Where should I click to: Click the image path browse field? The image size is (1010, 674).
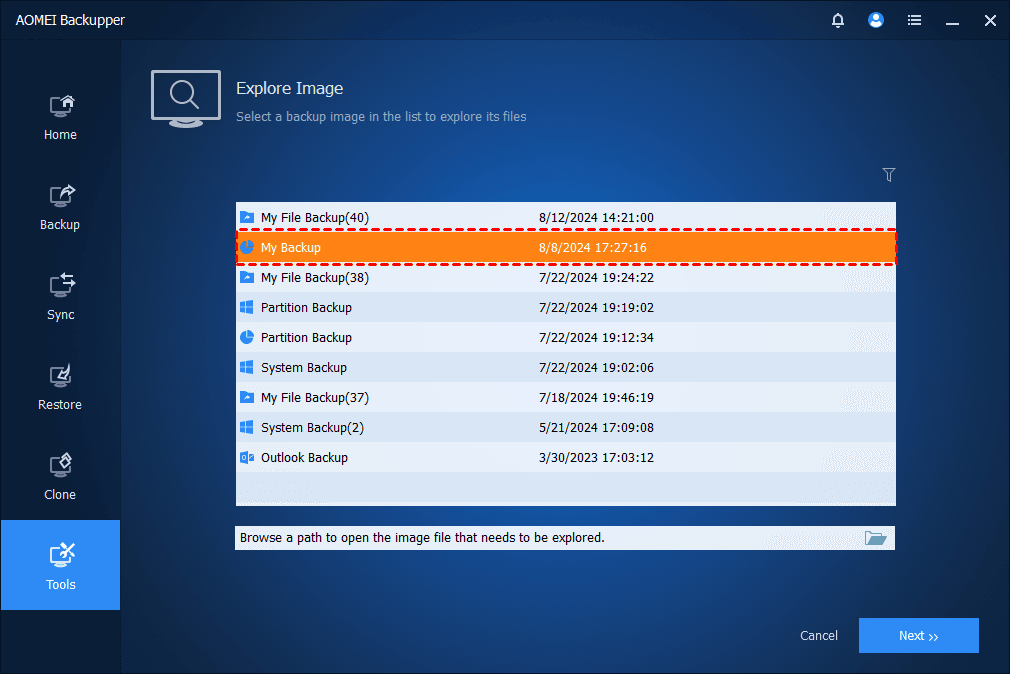565,538
